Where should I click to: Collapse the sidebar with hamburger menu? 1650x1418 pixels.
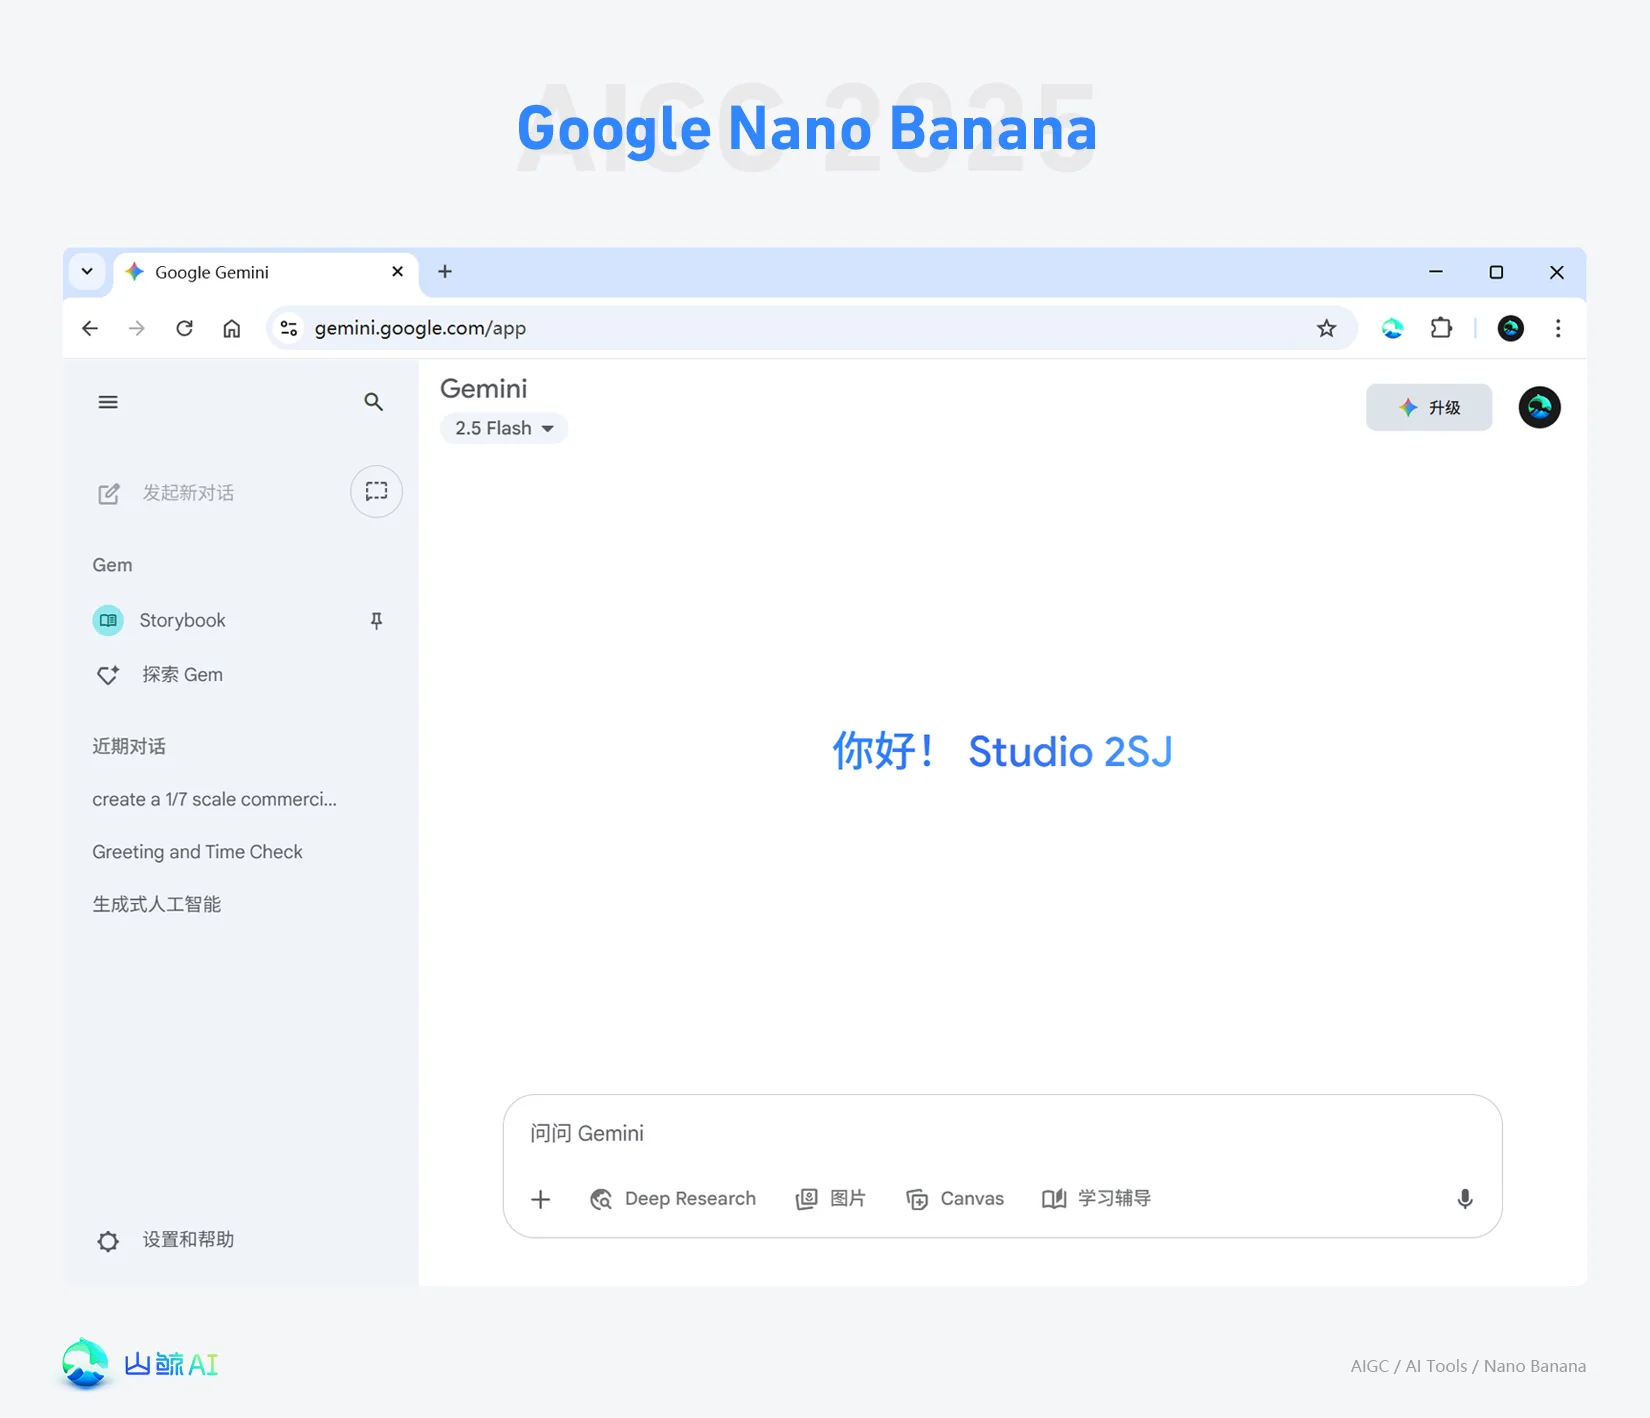coord(108,402)
